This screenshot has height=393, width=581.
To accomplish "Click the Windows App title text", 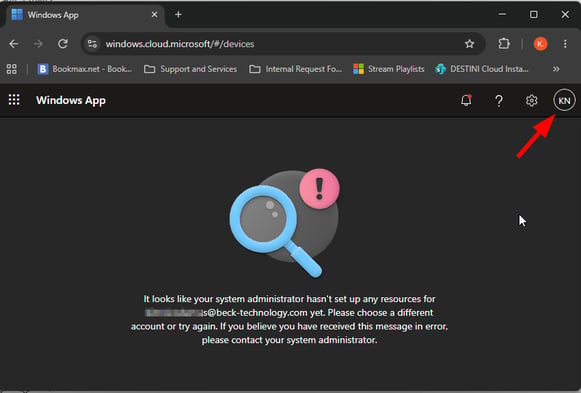I will click(71, 100).
